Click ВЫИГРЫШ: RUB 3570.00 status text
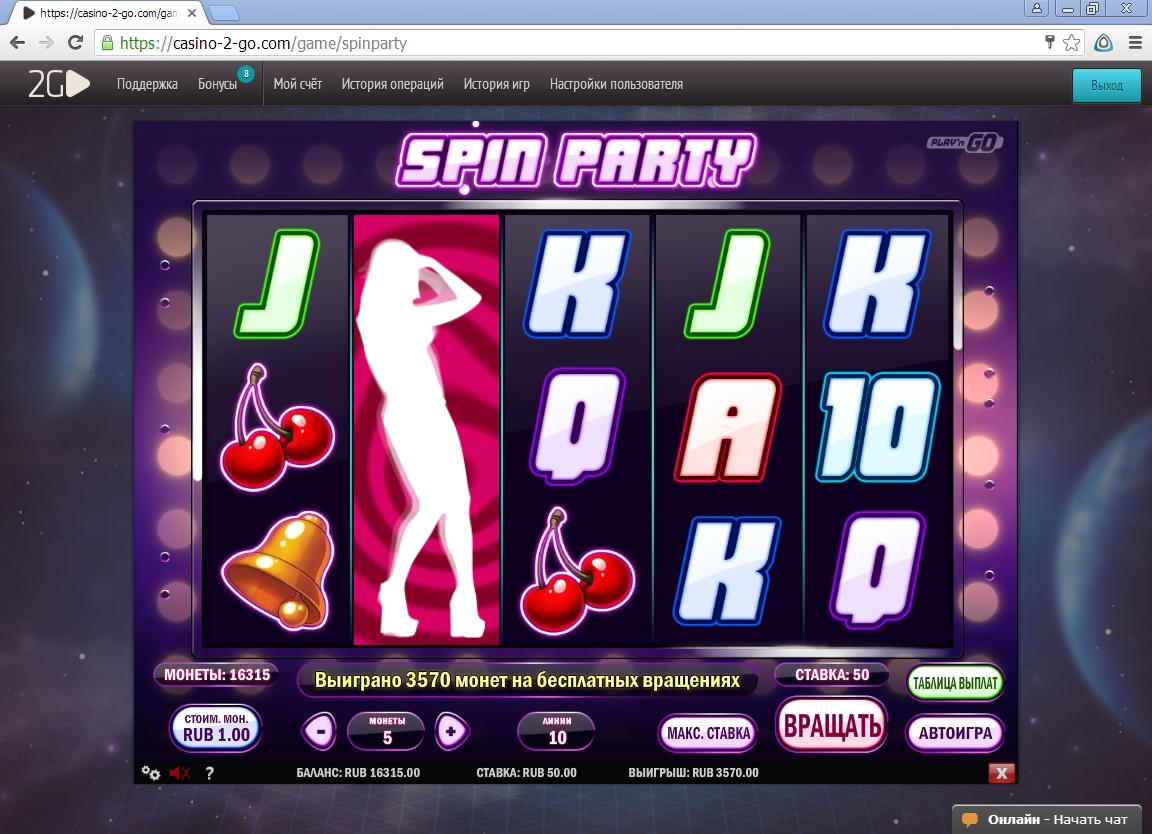Viewport: 1152px width, 834px height. [693, 772]
